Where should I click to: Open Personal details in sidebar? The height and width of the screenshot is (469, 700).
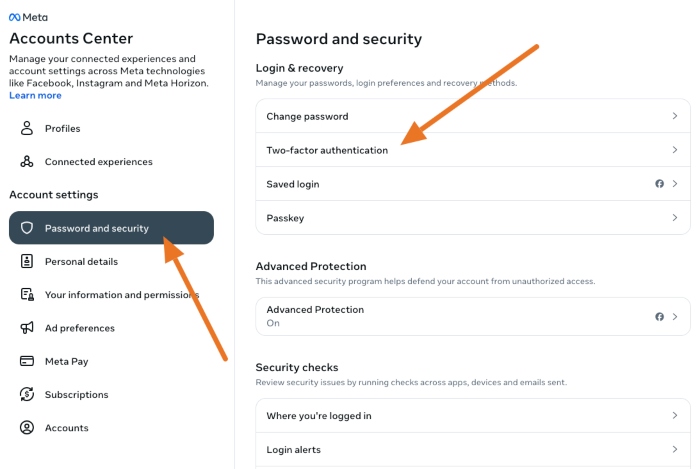[x=81, y=261]
